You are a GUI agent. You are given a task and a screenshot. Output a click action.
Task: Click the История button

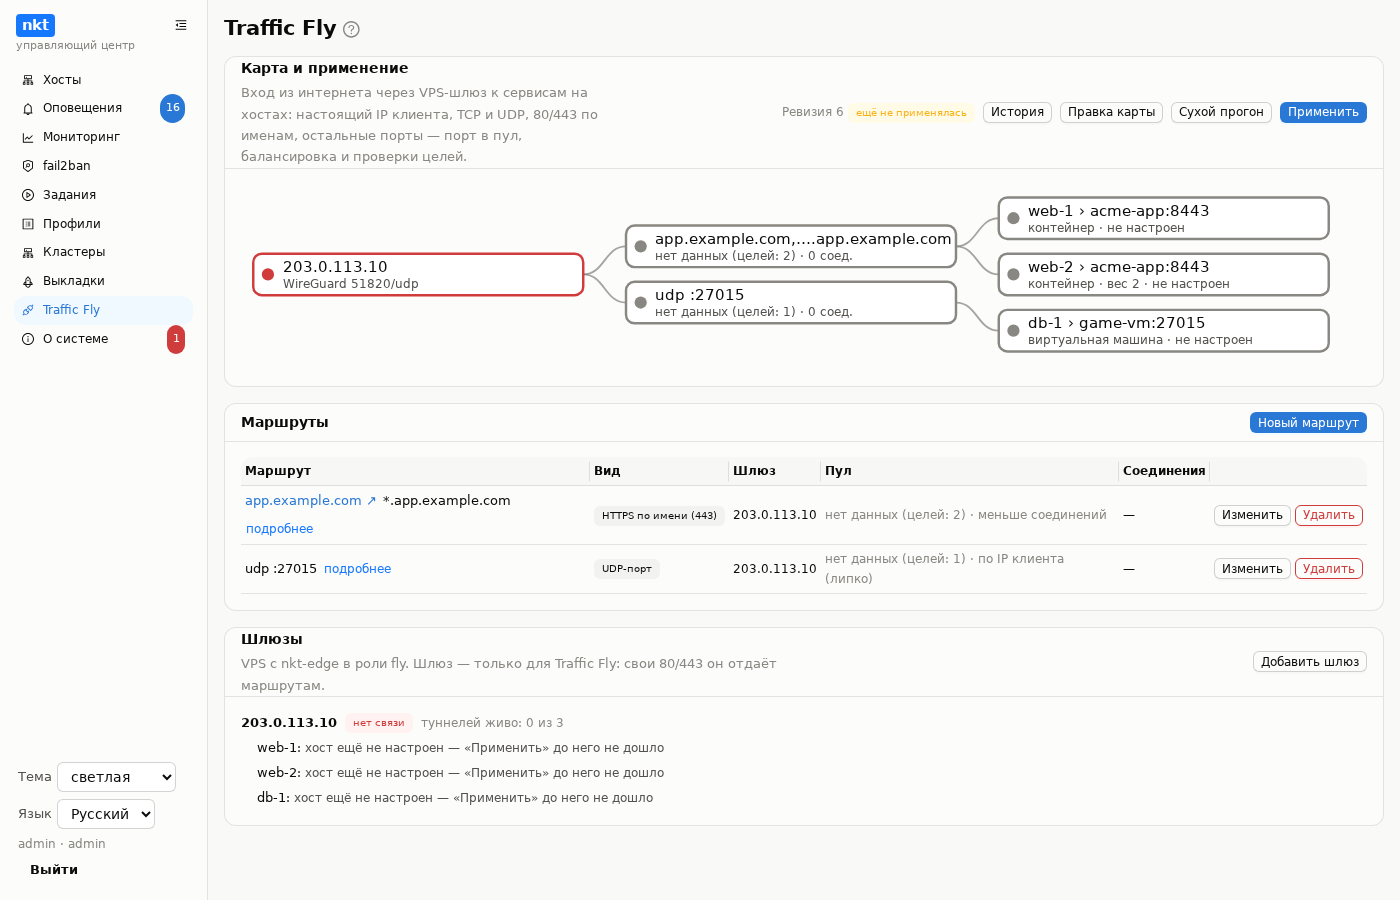(1017, 112)
